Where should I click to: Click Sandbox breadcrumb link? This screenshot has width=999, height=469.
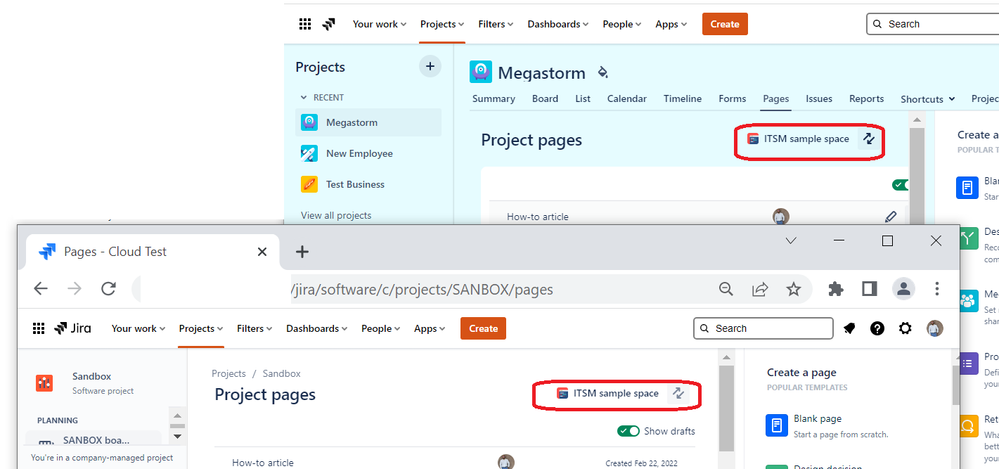tap(282, 373)
